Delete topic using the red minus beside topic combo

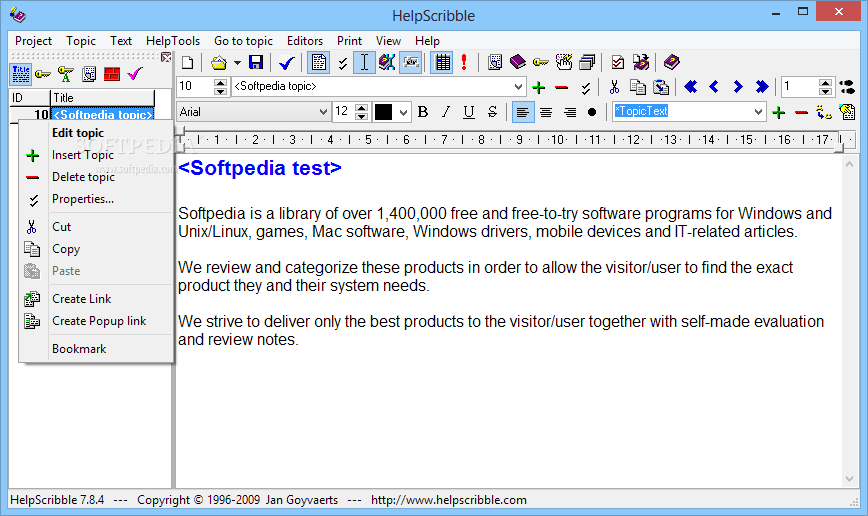562,87
